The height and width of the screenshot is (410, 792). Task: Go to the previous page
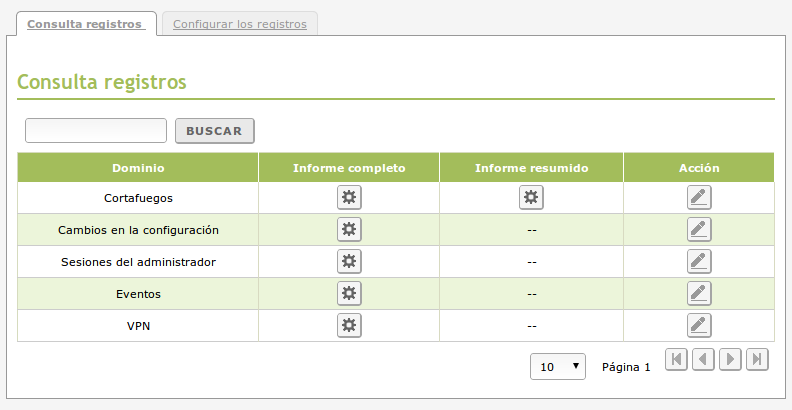tap(703, 359)
